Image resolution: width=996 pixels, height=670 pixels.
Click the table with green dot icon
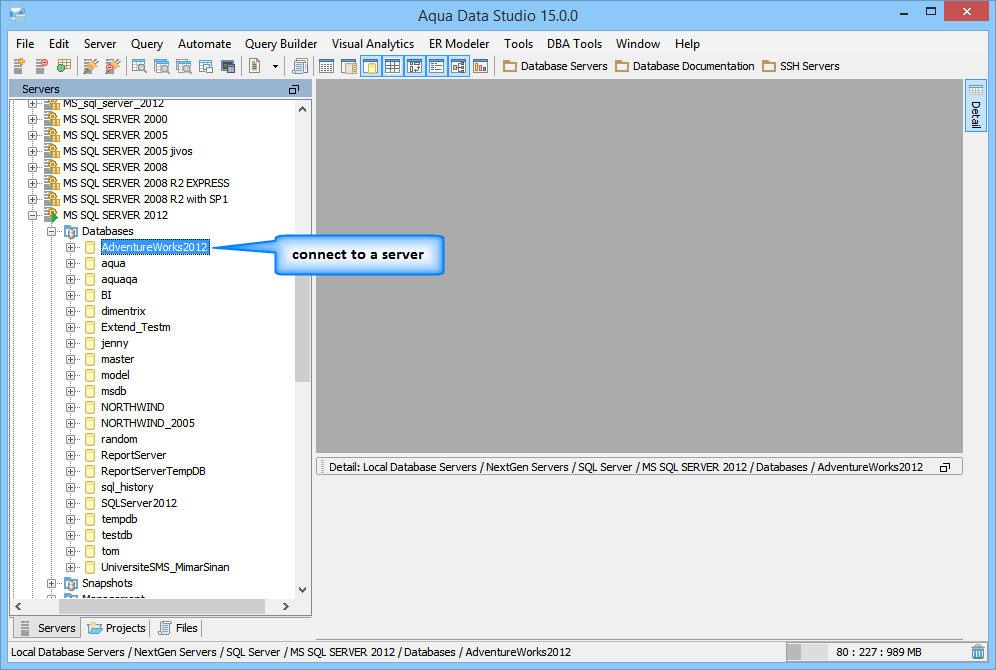[x=64, y=65]
